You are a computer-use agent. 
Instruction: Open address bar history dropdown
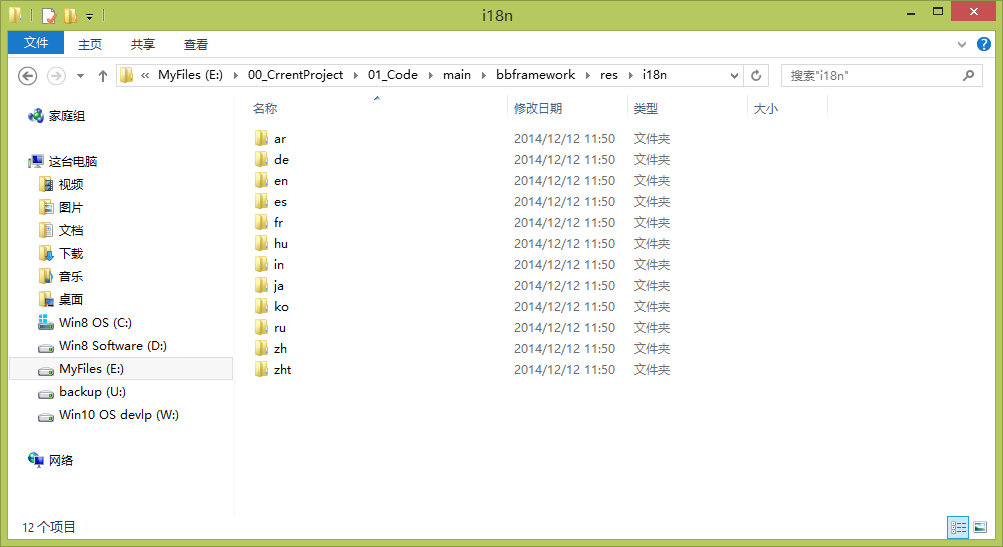[734, 75]
